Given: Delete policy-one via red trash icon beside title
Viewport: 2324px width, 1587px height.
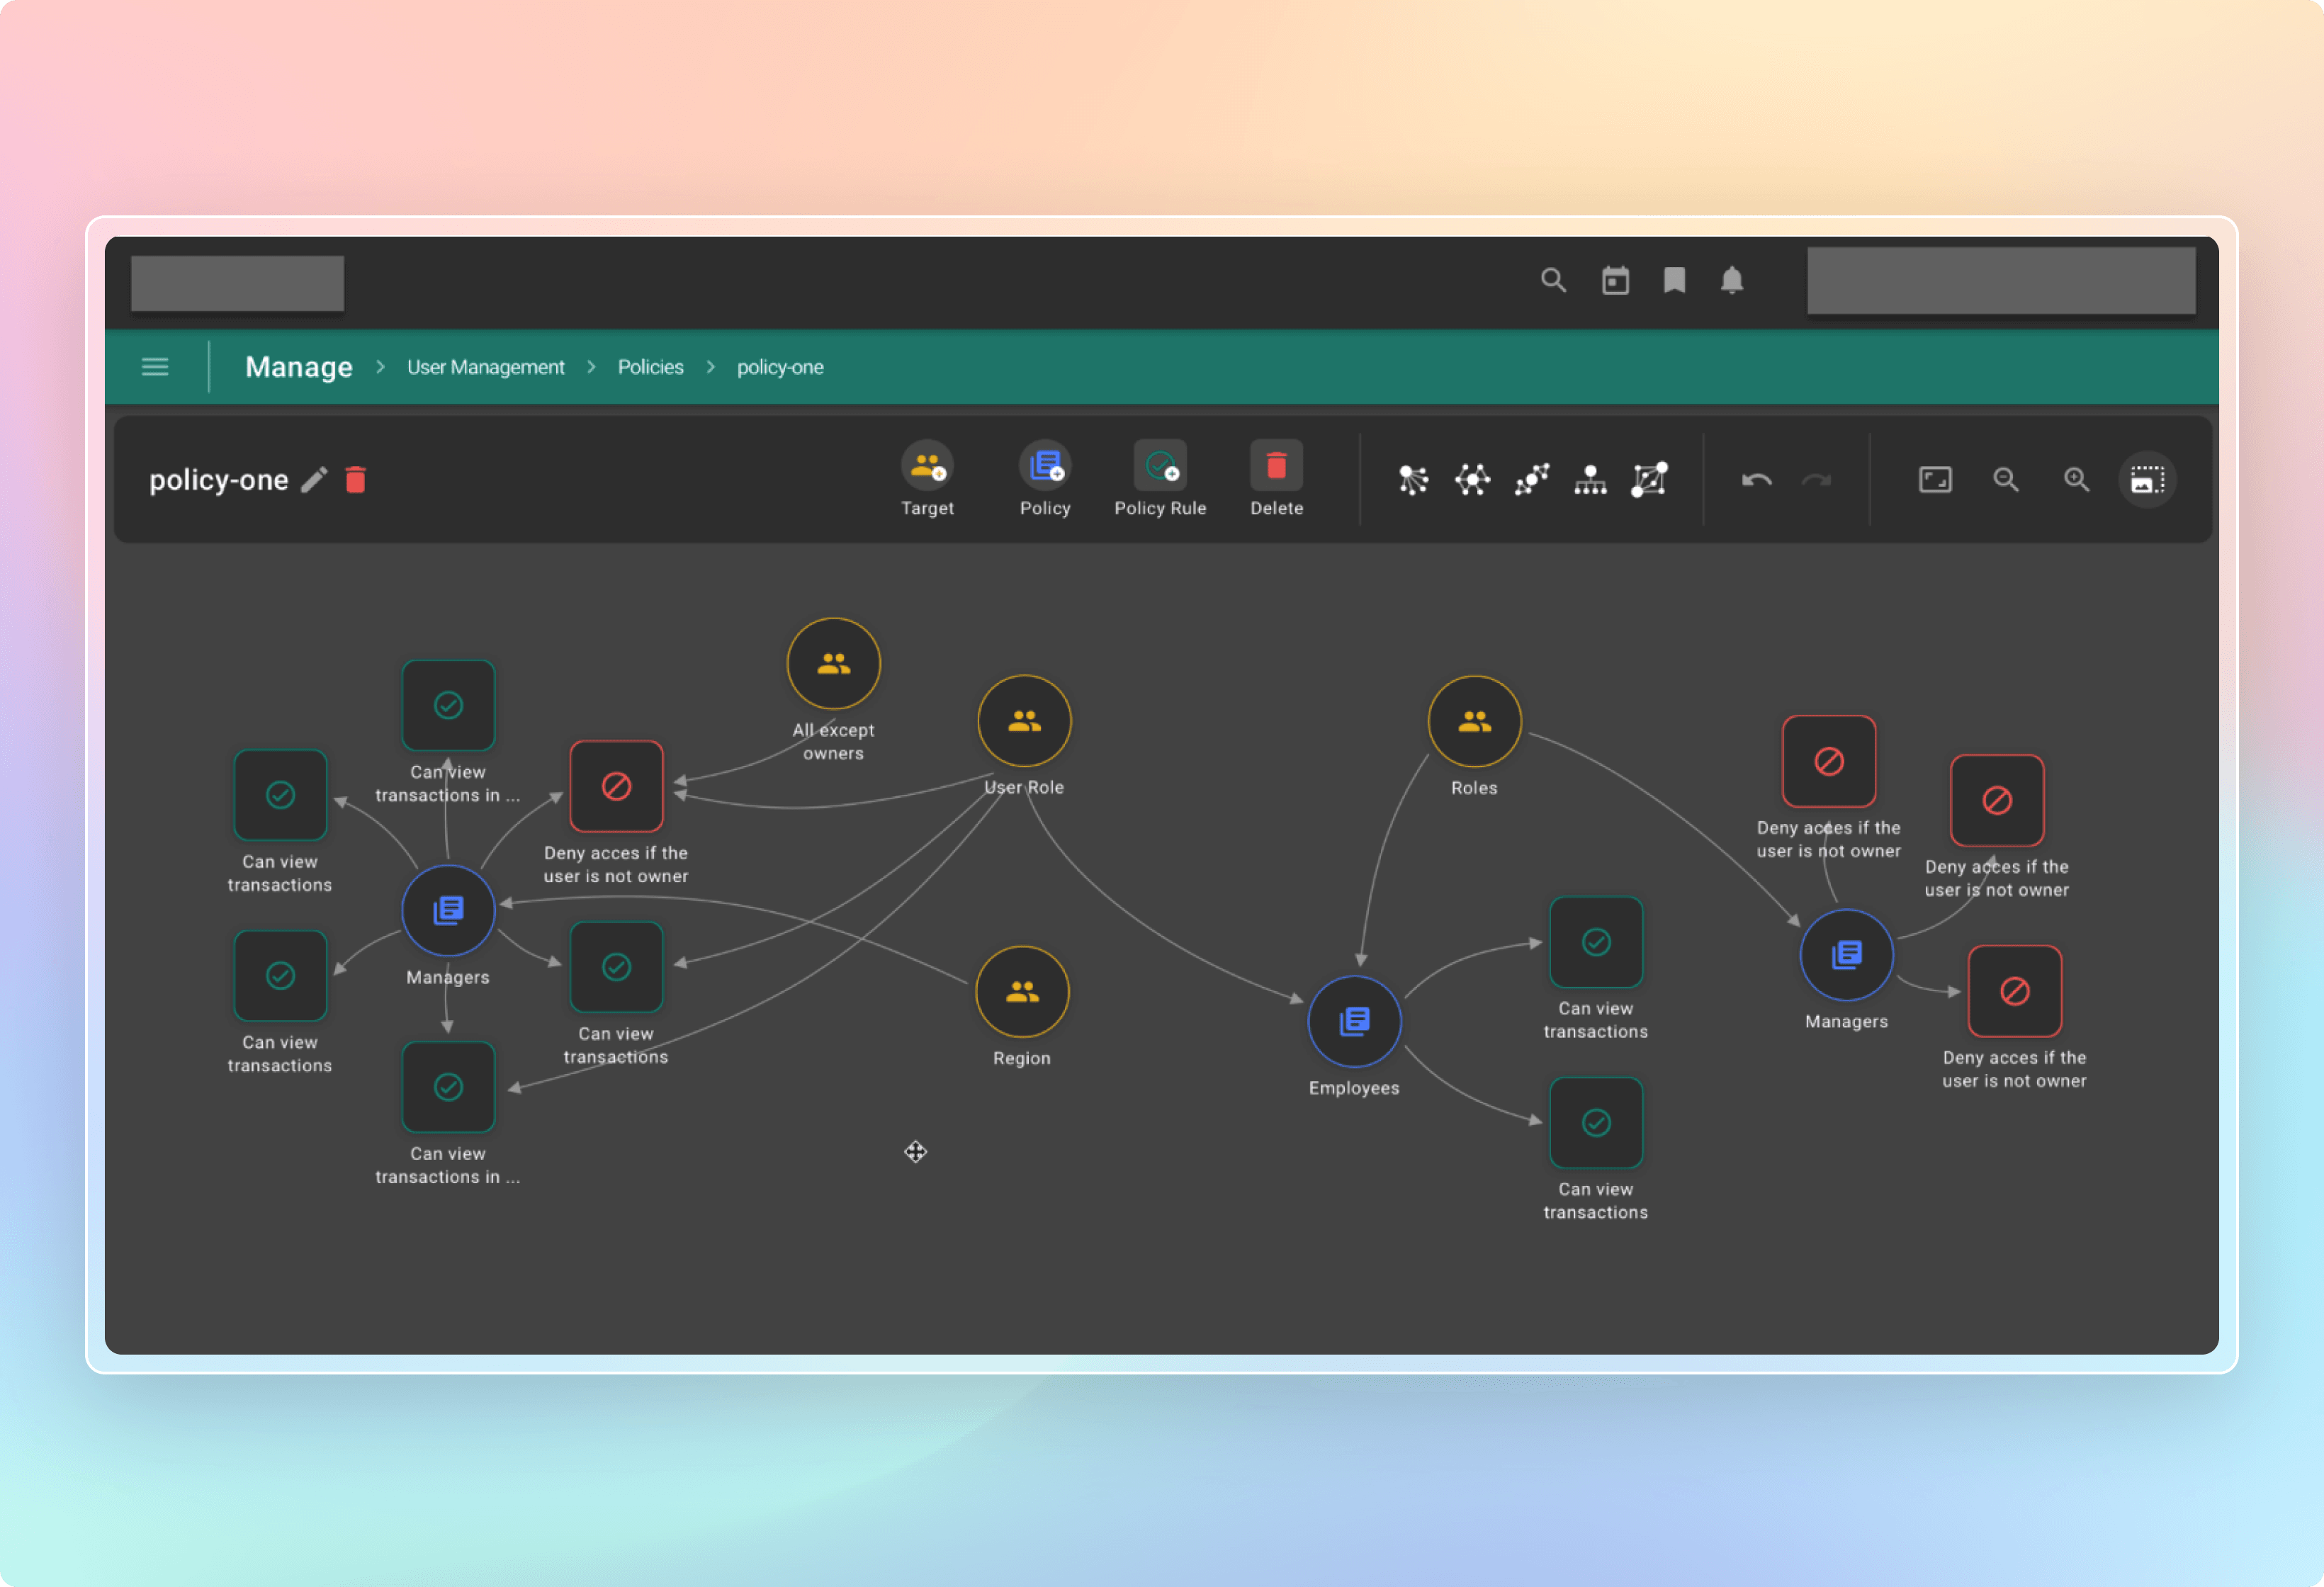Looking at the screenshot, I should pos(356,480).
